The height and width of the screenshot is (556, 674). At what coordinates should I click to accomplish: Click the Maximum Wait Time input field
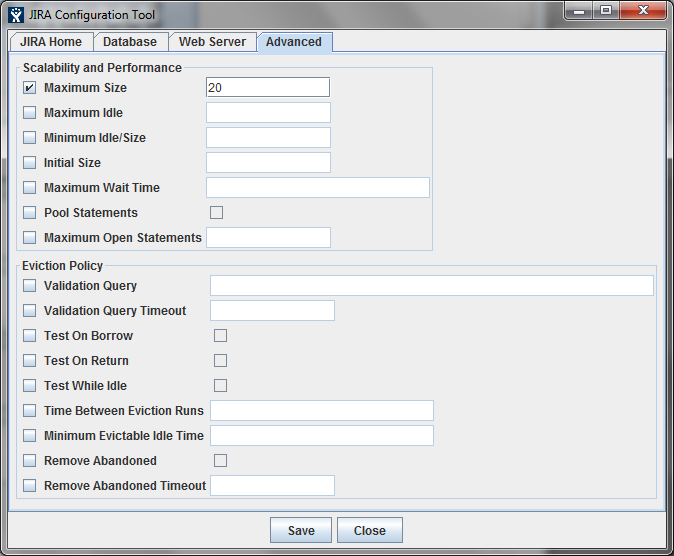(318, 187)
